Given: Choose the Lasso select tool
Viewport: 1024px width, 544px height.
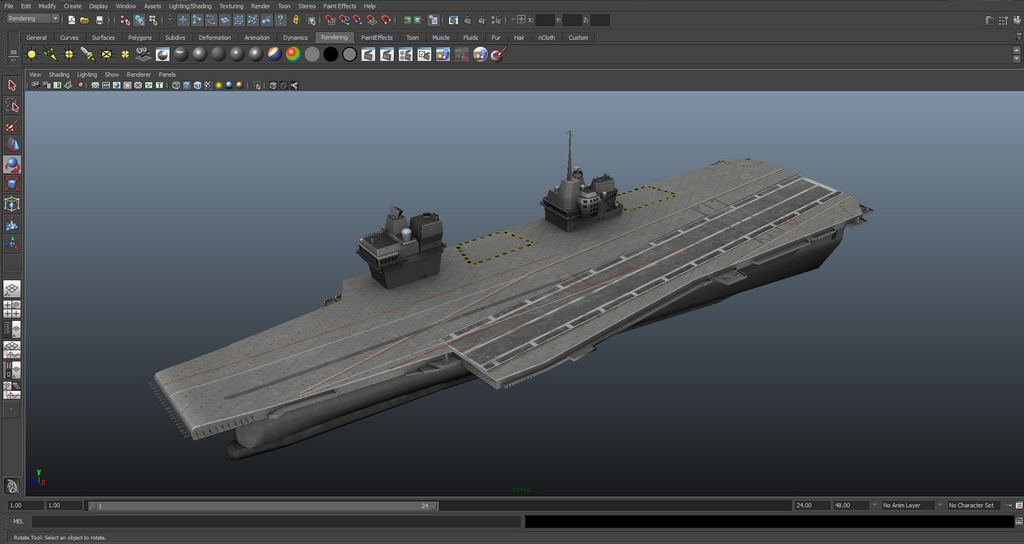Looking at the screenshot, I should click(x=12, y=106).
